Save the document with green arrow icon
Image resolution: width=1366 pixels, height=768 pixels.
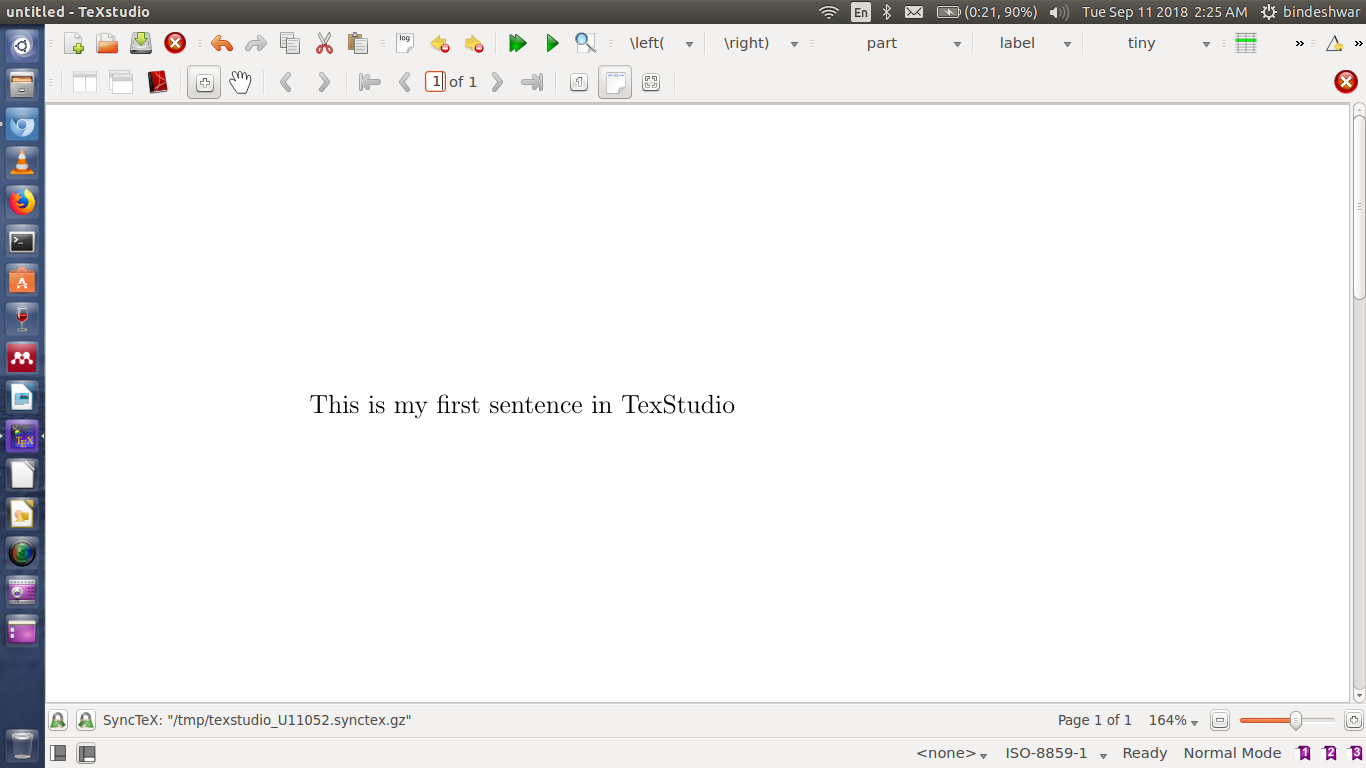(x=141, y=43)
